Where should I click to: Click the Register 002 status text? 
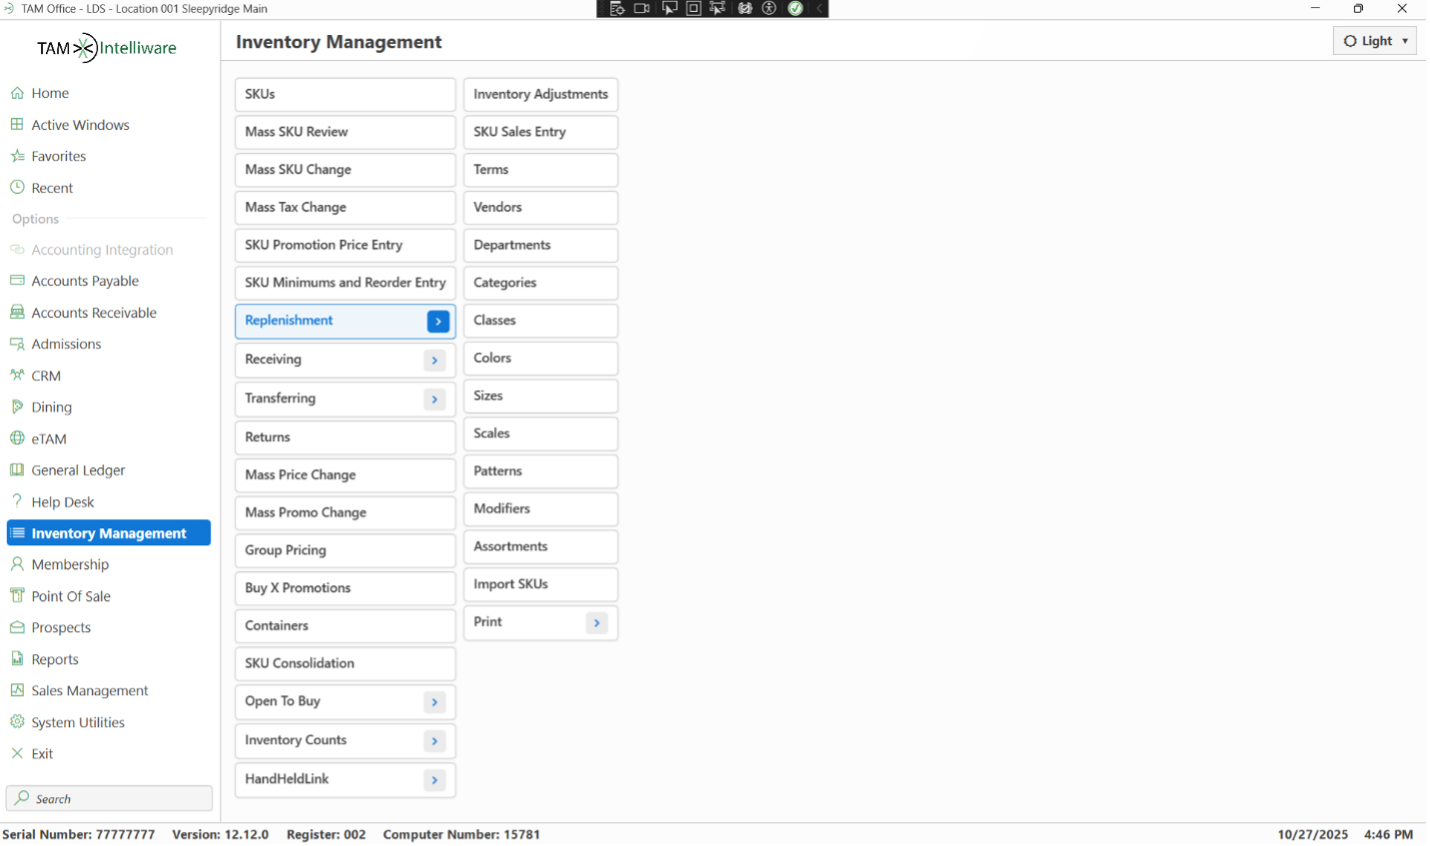click(326, 834)
